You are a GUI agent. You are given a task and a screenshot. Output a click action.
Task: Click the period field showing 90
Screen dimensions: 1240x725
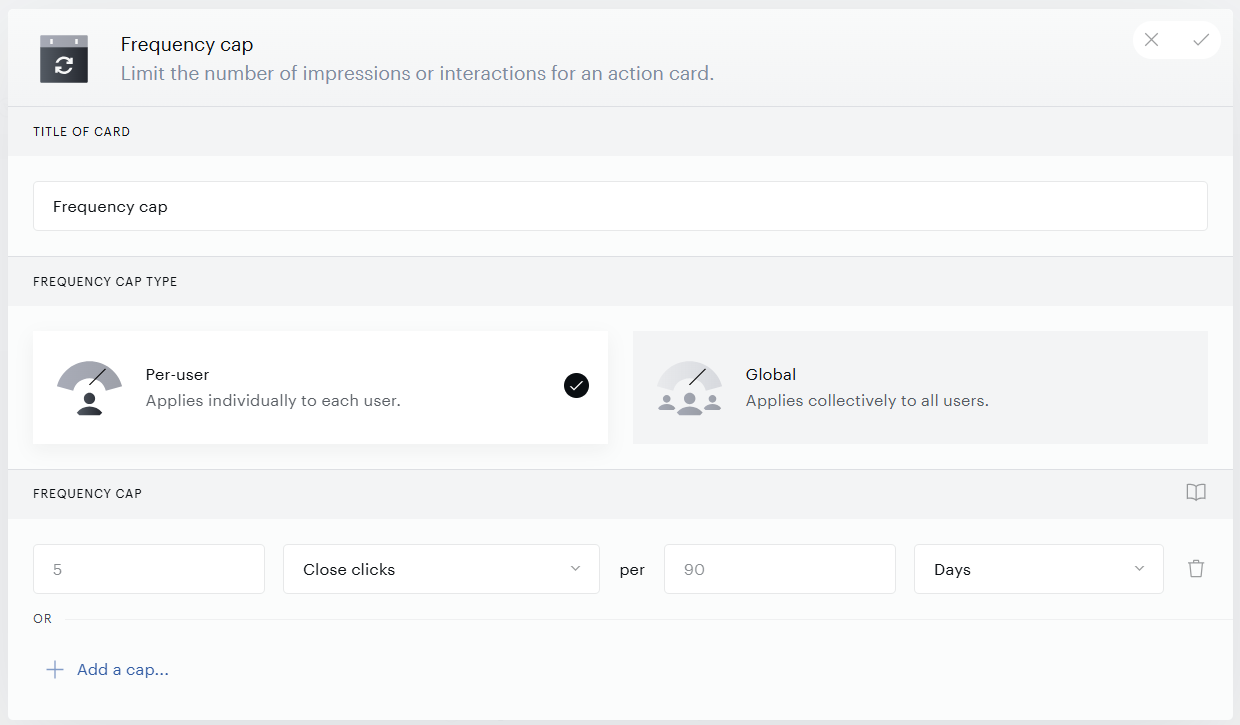click(x=780, y=569)
